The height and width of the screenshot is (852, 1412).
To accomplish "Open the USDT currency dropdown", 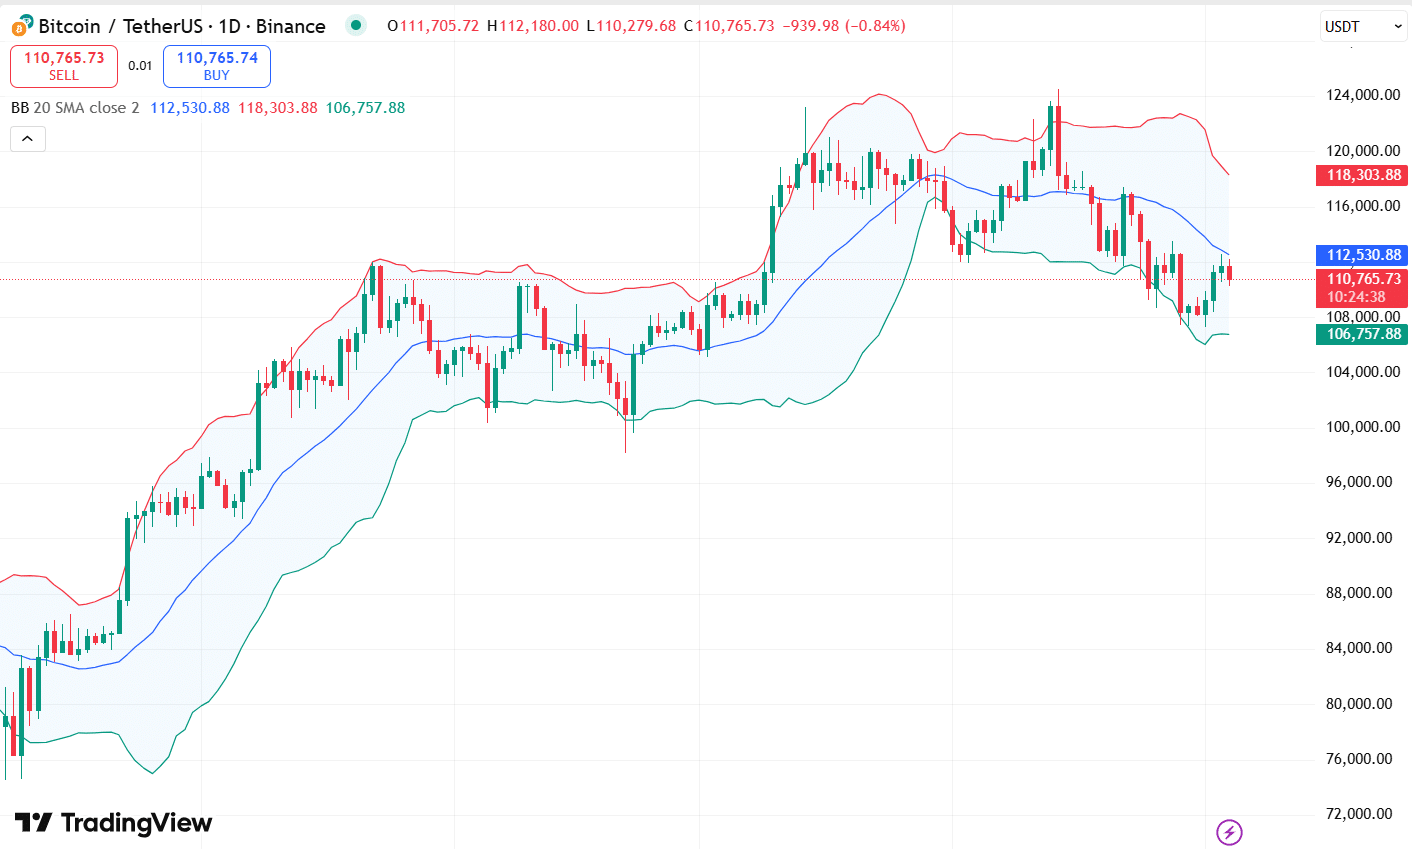I will pos(1357,27).
